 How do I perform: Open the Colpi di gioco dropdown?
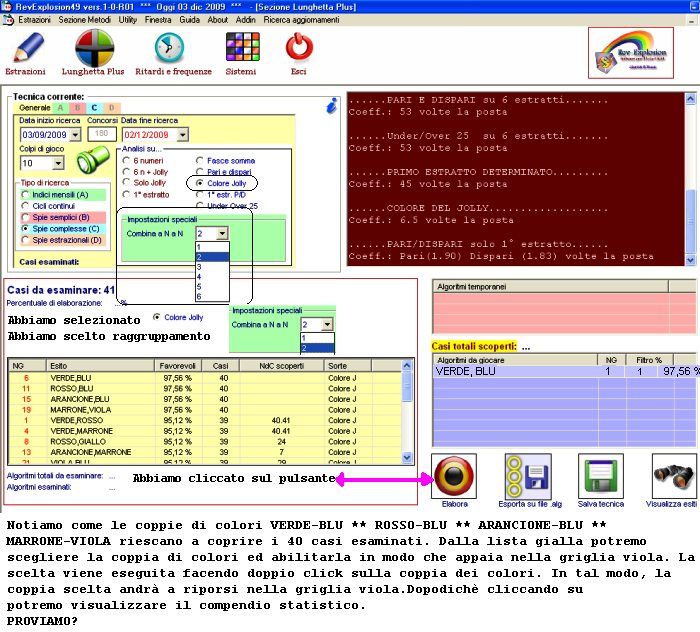tap(58, 163)
